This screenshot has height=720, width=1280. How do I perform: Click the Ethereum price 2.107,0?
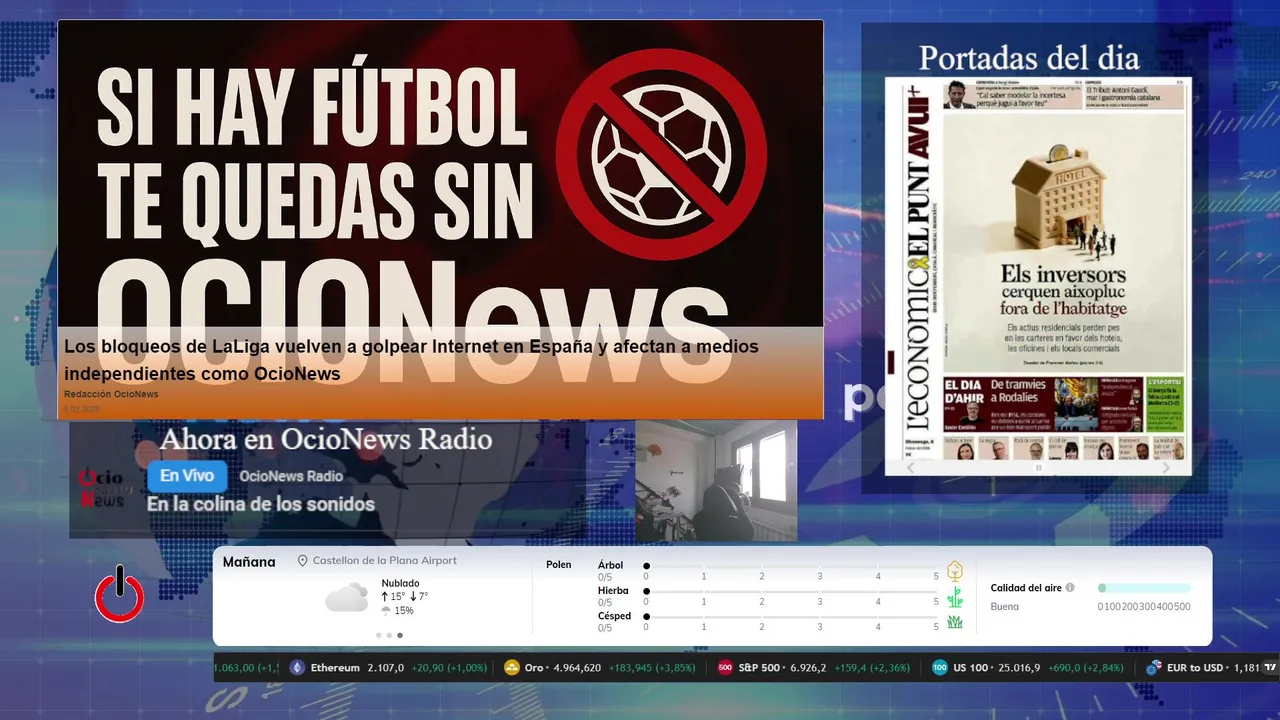384,668
